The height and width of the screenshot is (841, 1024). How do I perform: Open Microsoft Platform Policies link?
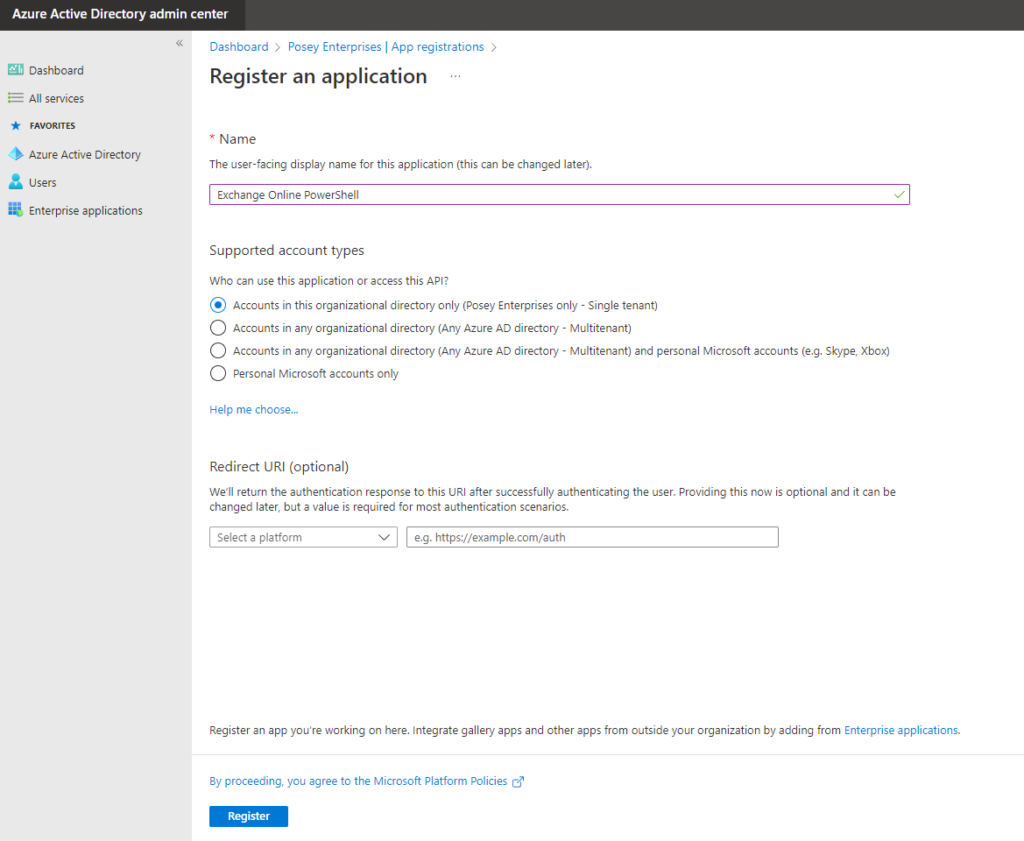click(358, 781)
